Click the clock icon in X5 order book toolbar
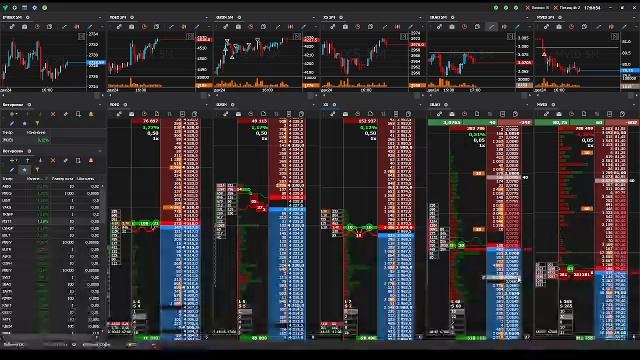 (x=358, y=114)
